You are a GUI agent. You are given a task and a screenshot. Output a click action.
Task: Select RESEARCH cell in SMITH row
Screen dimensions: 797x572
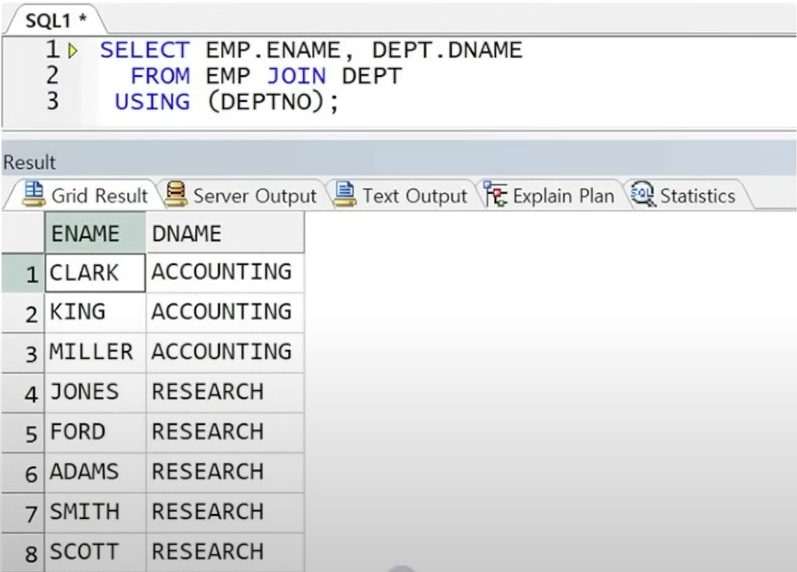(x=225, y=513)
